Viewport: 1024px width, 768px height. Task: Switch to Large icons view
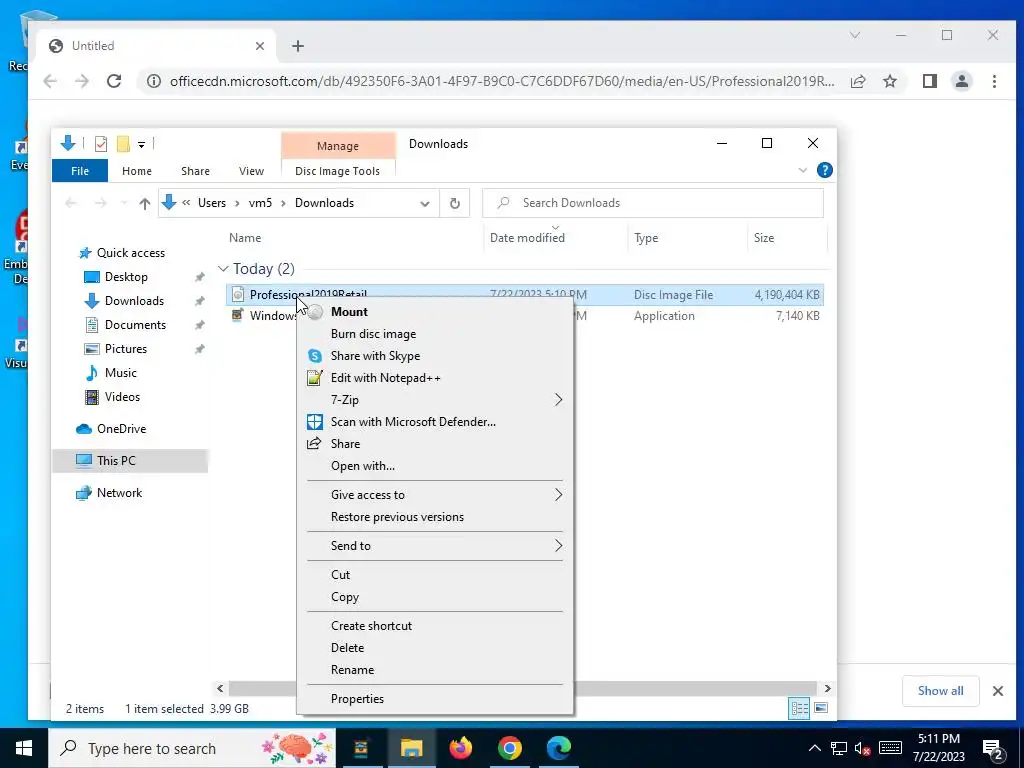(821, 709)
